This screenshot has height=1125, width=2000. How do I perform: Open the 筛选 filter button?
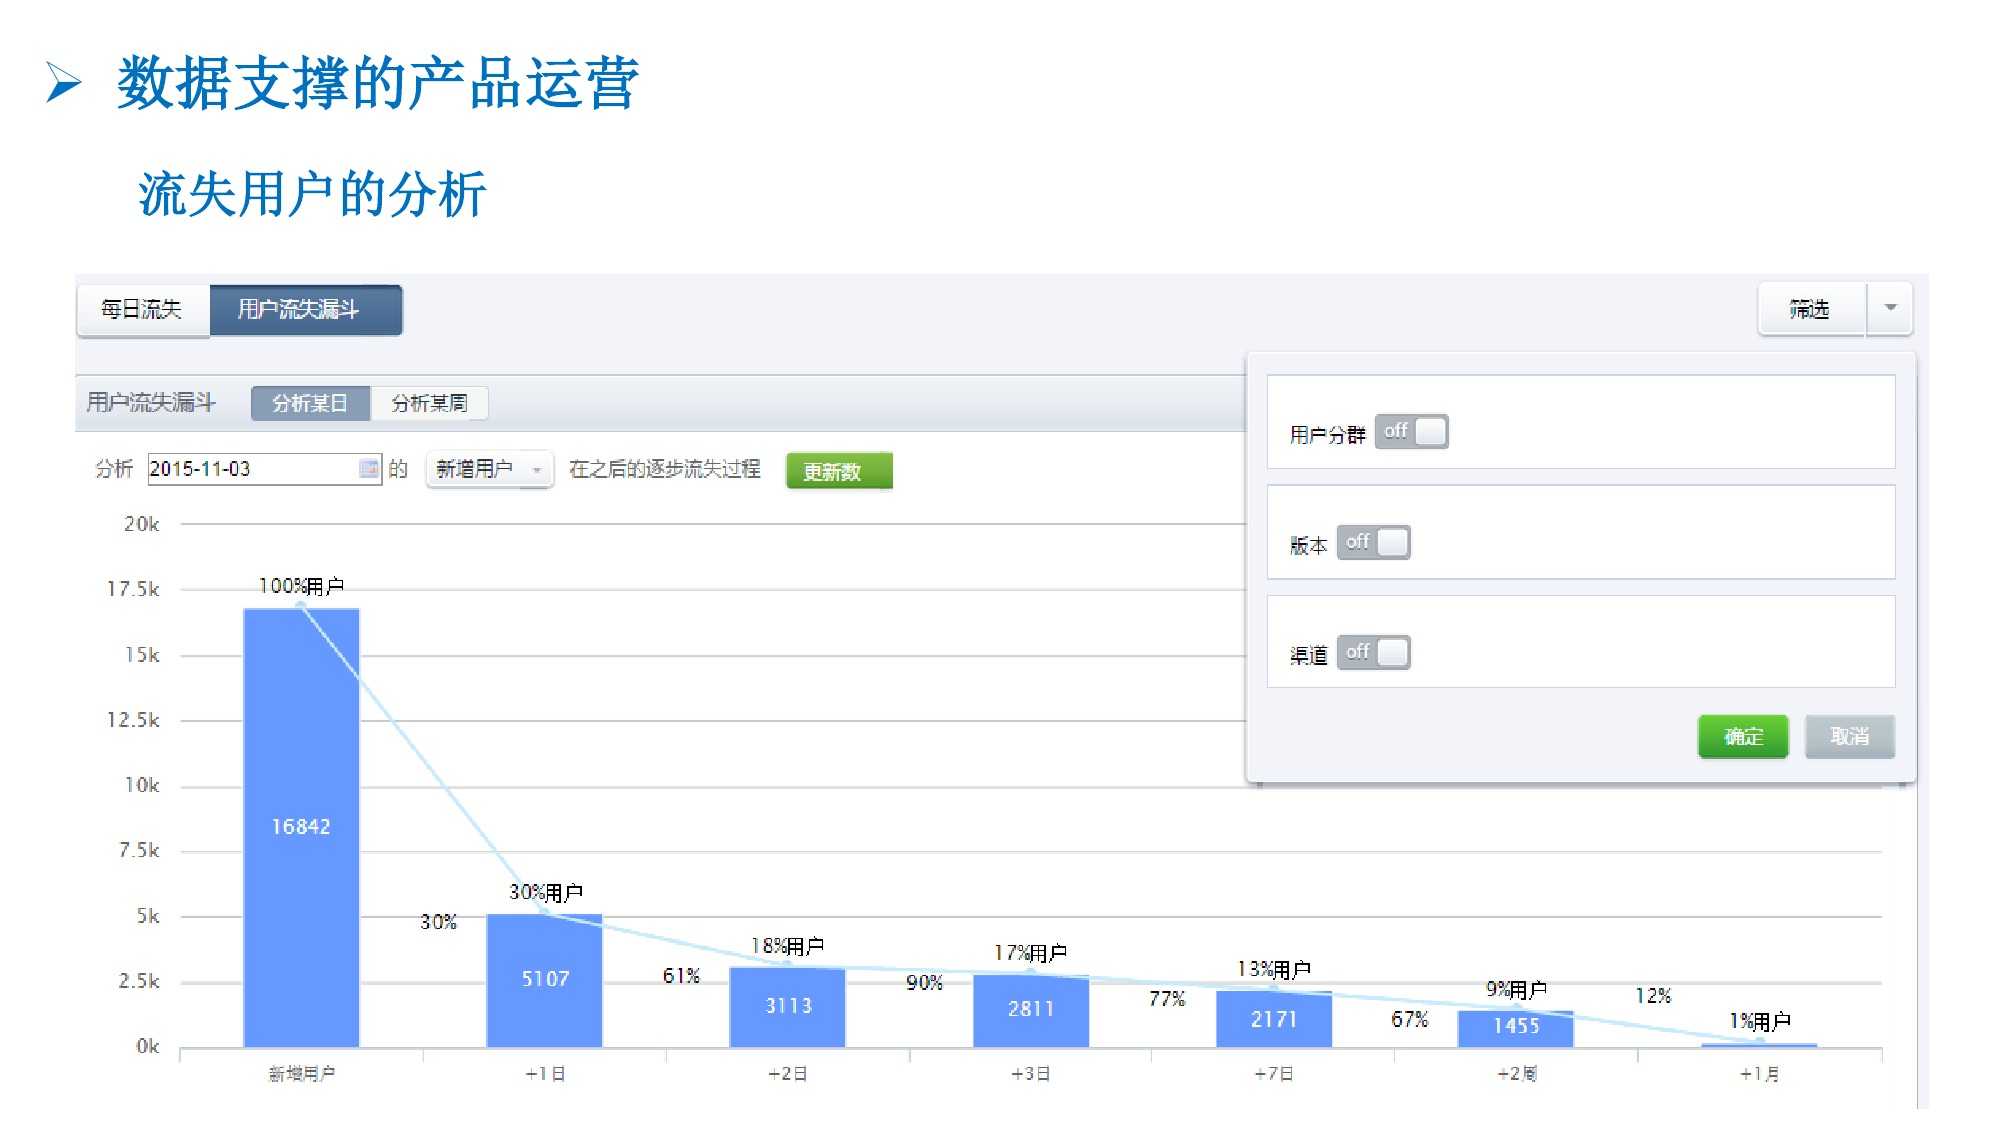pyautogui.click(x=1810, y=309)
